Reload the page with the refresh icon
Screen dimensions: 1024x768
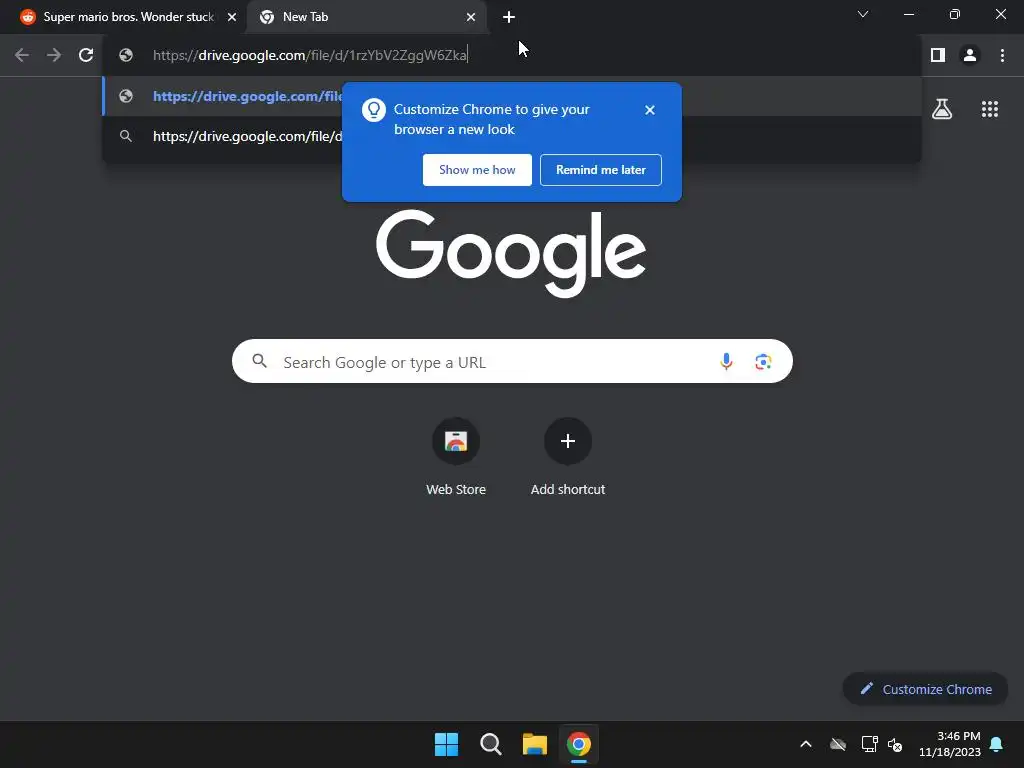point(86,56)
